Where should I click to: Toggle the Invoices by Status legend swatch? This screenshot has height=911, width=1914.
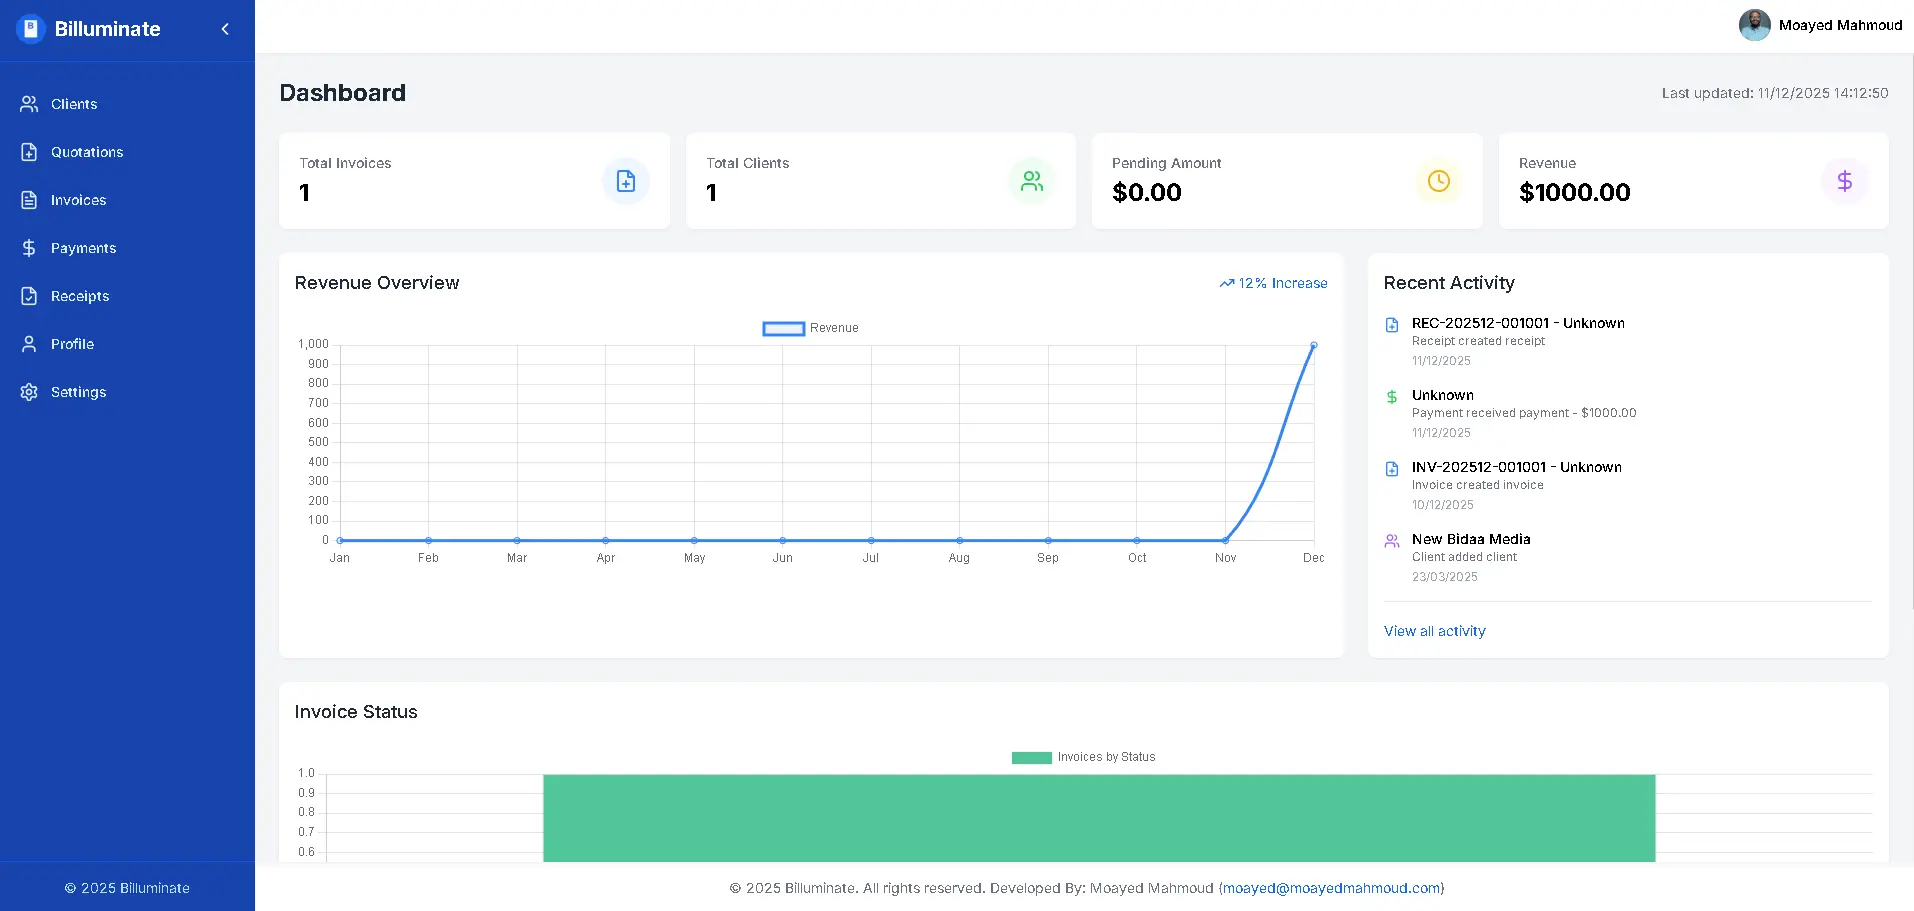click(1031, 757)
